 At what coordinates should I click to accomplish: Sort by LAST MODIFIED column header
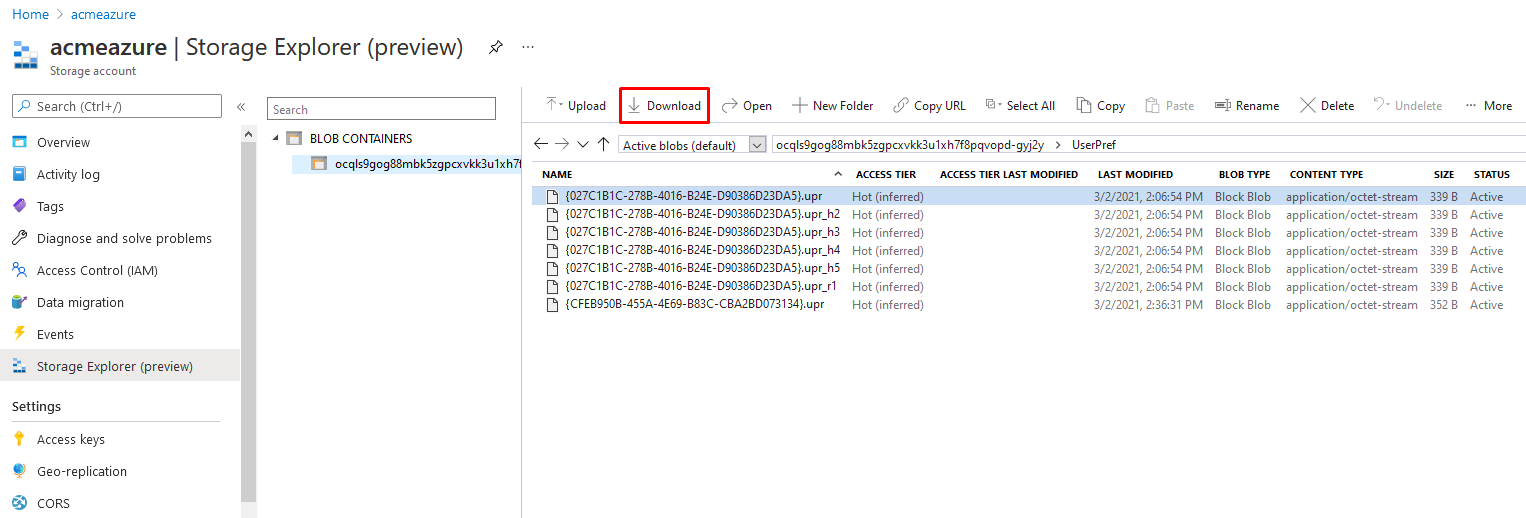[x=1135, y=174]
